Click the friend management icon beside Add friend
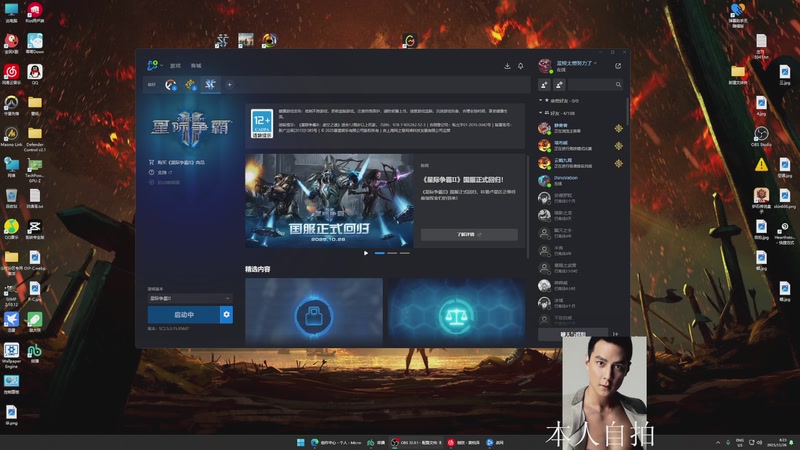 tap(559, 85)
